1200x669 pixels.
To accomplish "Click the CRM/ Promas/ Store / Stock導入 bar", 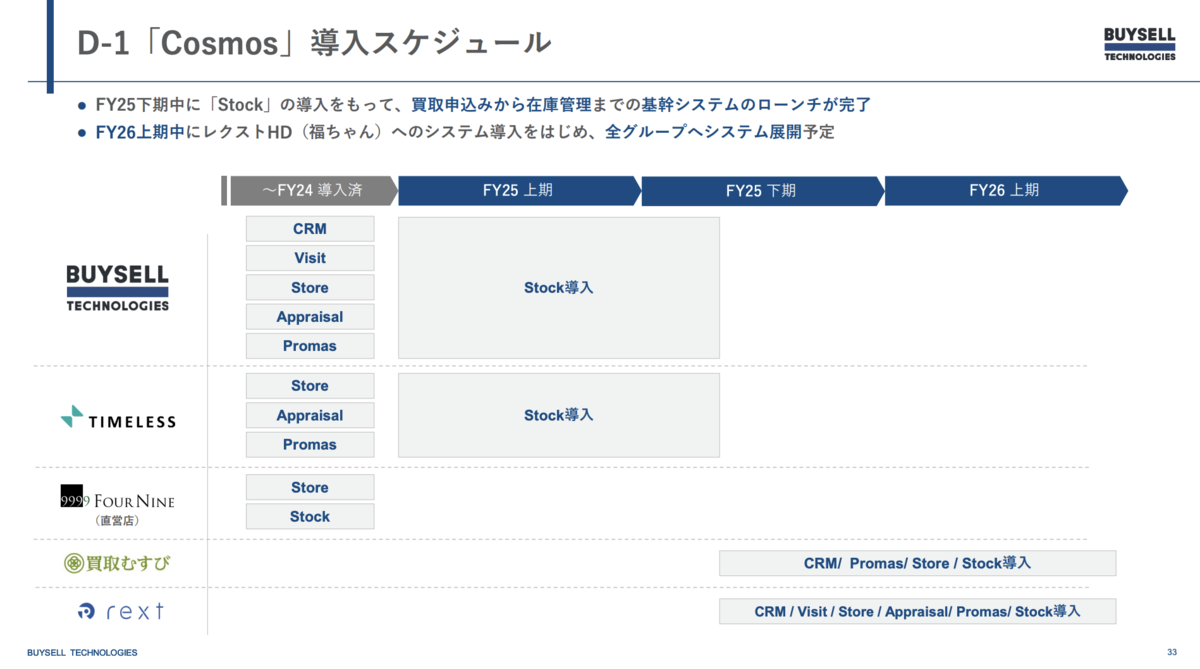I will click(918, 563).
